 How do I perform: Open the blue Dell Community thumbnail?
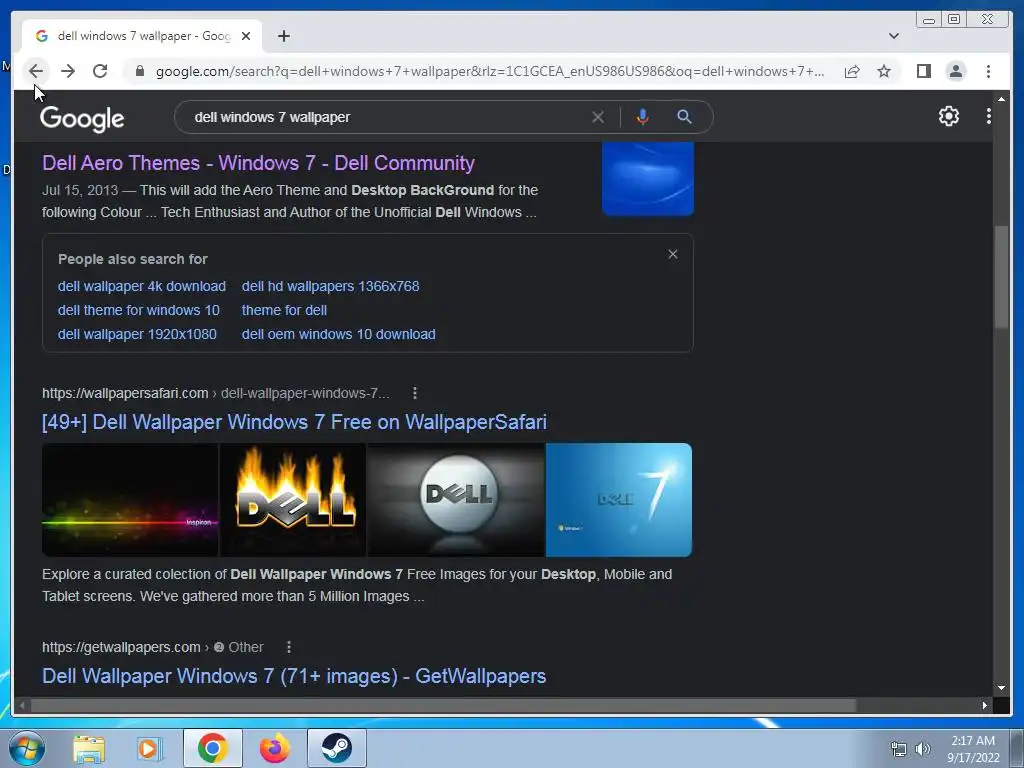pyautogui.click(x=647, y=178)
